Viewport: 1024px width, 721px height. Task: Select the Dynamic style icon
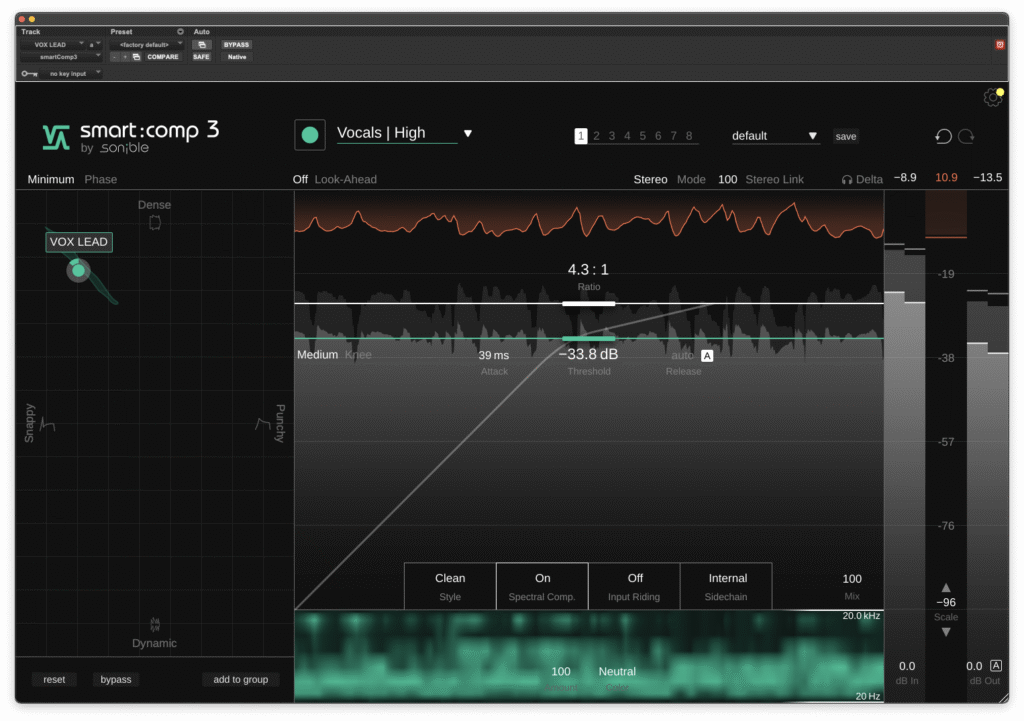[154, 624]
